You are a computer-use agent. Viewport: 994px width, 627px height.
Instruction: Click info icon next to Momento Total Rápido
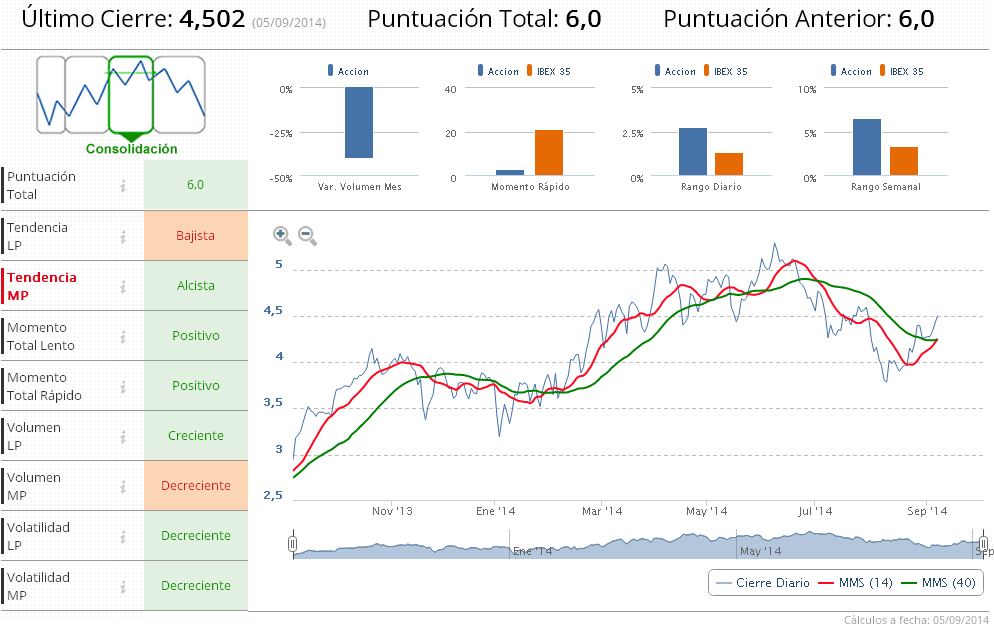click(x=123, y=386)
